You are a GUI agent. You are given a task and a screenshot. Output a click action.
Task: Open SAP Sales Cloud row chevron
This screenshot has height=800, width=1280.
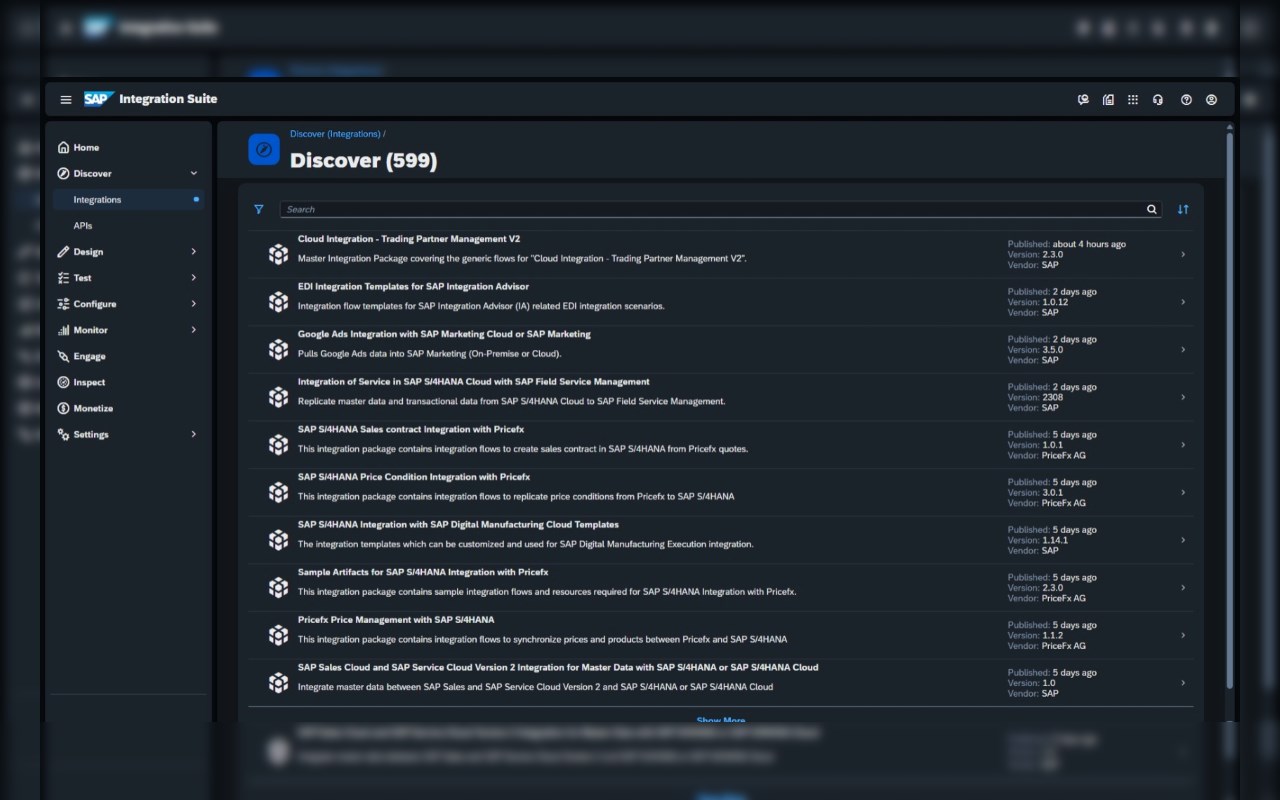(x=1183, y=683)
